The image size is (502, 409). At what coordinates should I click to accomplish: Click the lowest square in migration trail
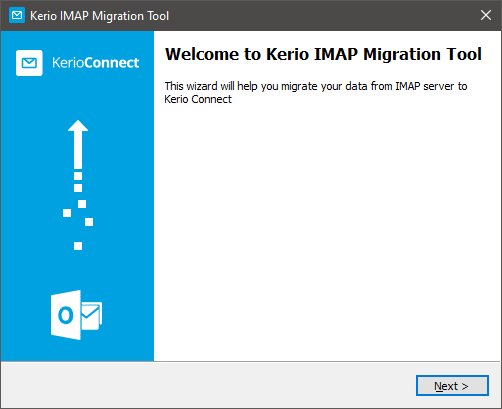click(x=78, y=246)
